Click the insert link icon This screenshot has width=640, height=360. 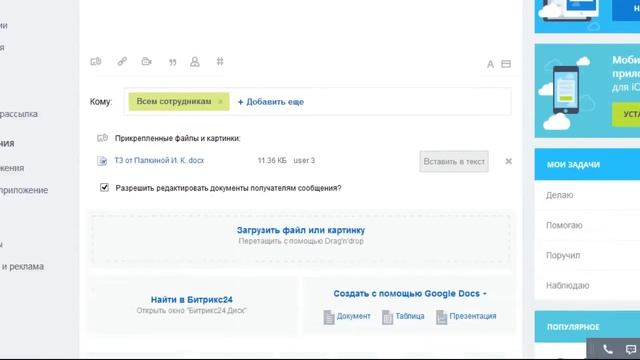(x=122, y=62)
